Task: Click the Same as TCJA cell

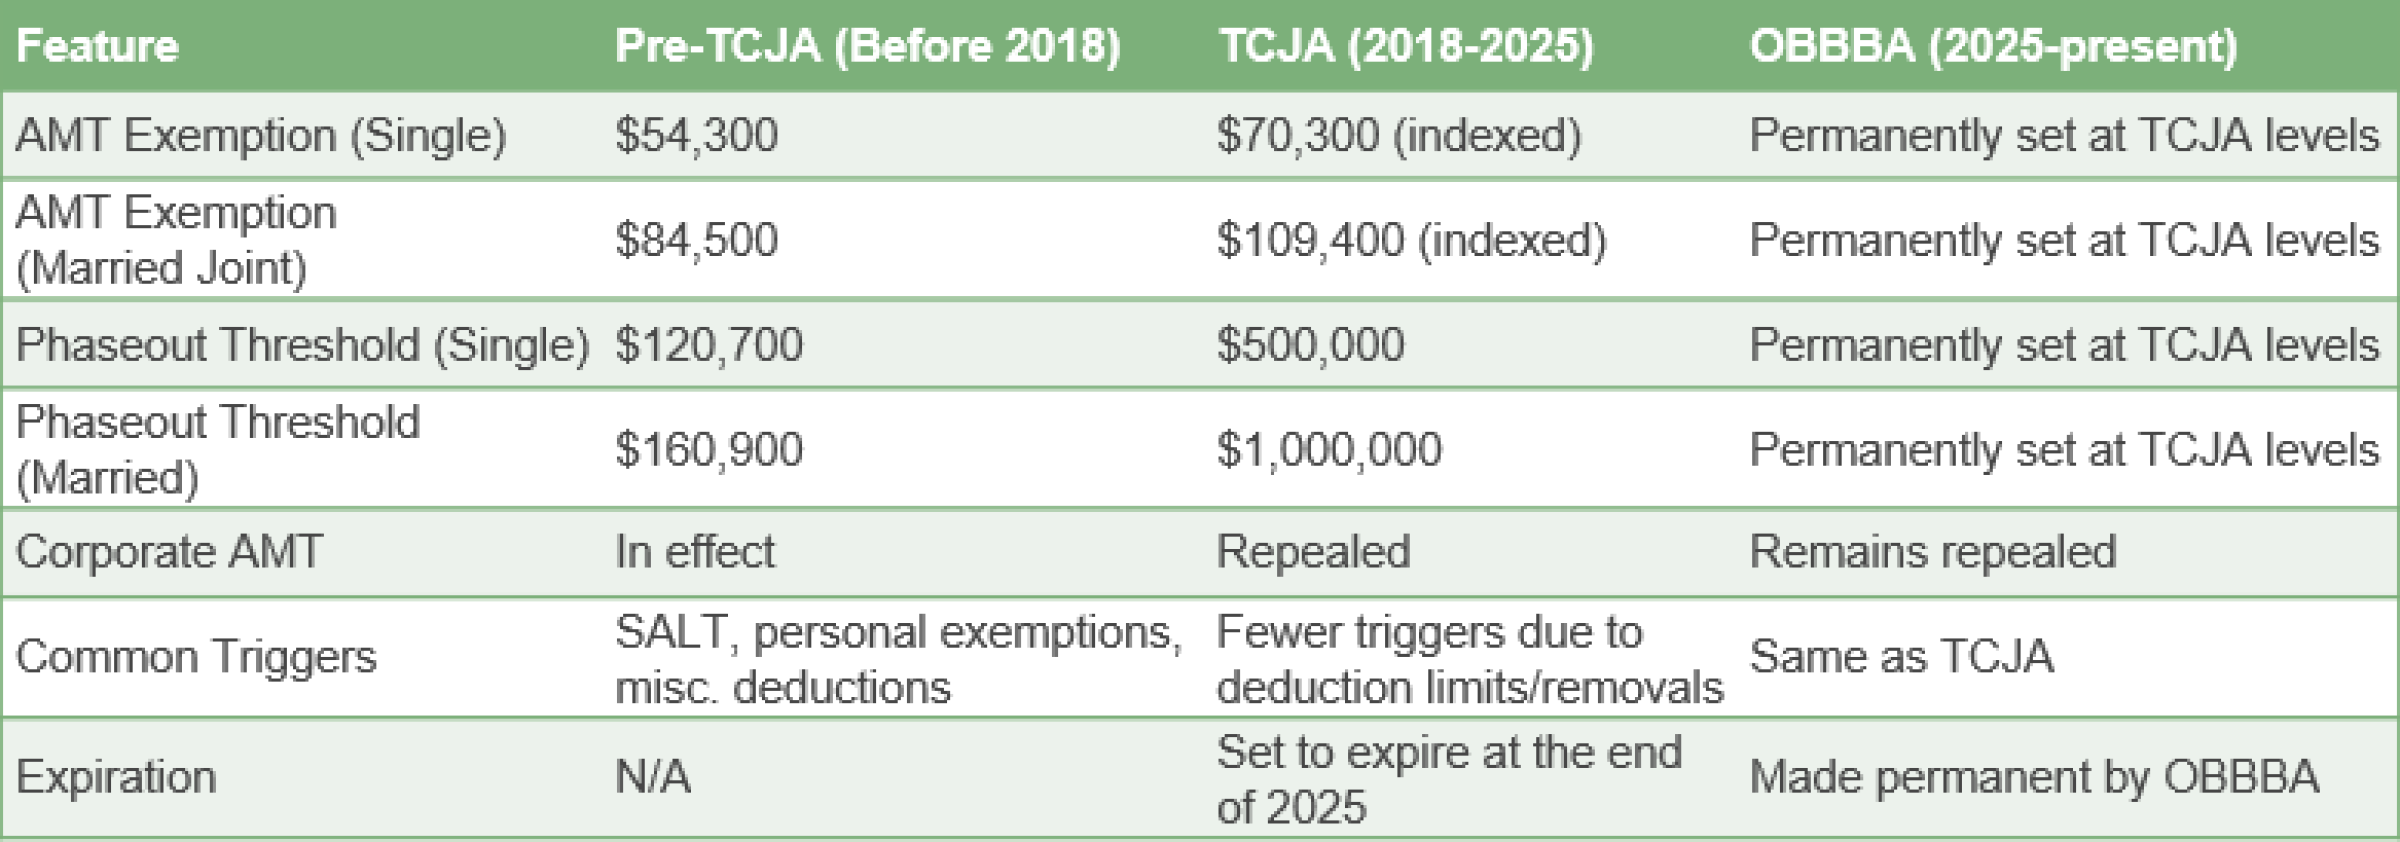Action: tap(1901, 657)
